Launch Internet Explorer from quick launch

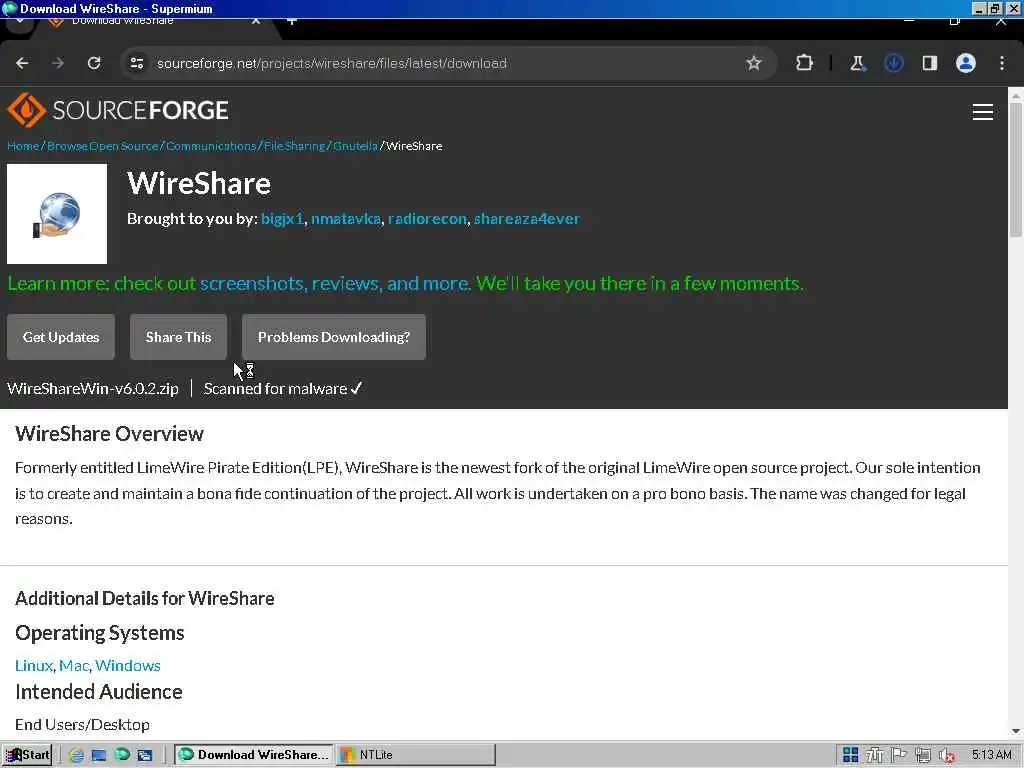pos(76,755)
